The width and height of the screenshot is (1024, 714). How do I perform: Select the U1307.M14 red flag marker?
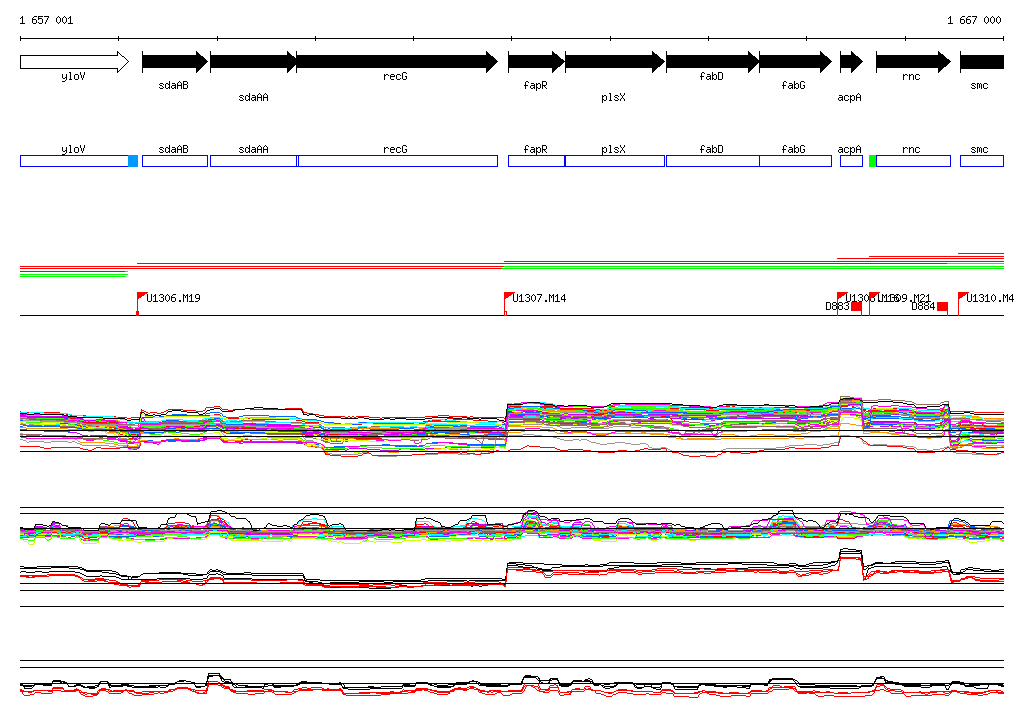(507, 297)
